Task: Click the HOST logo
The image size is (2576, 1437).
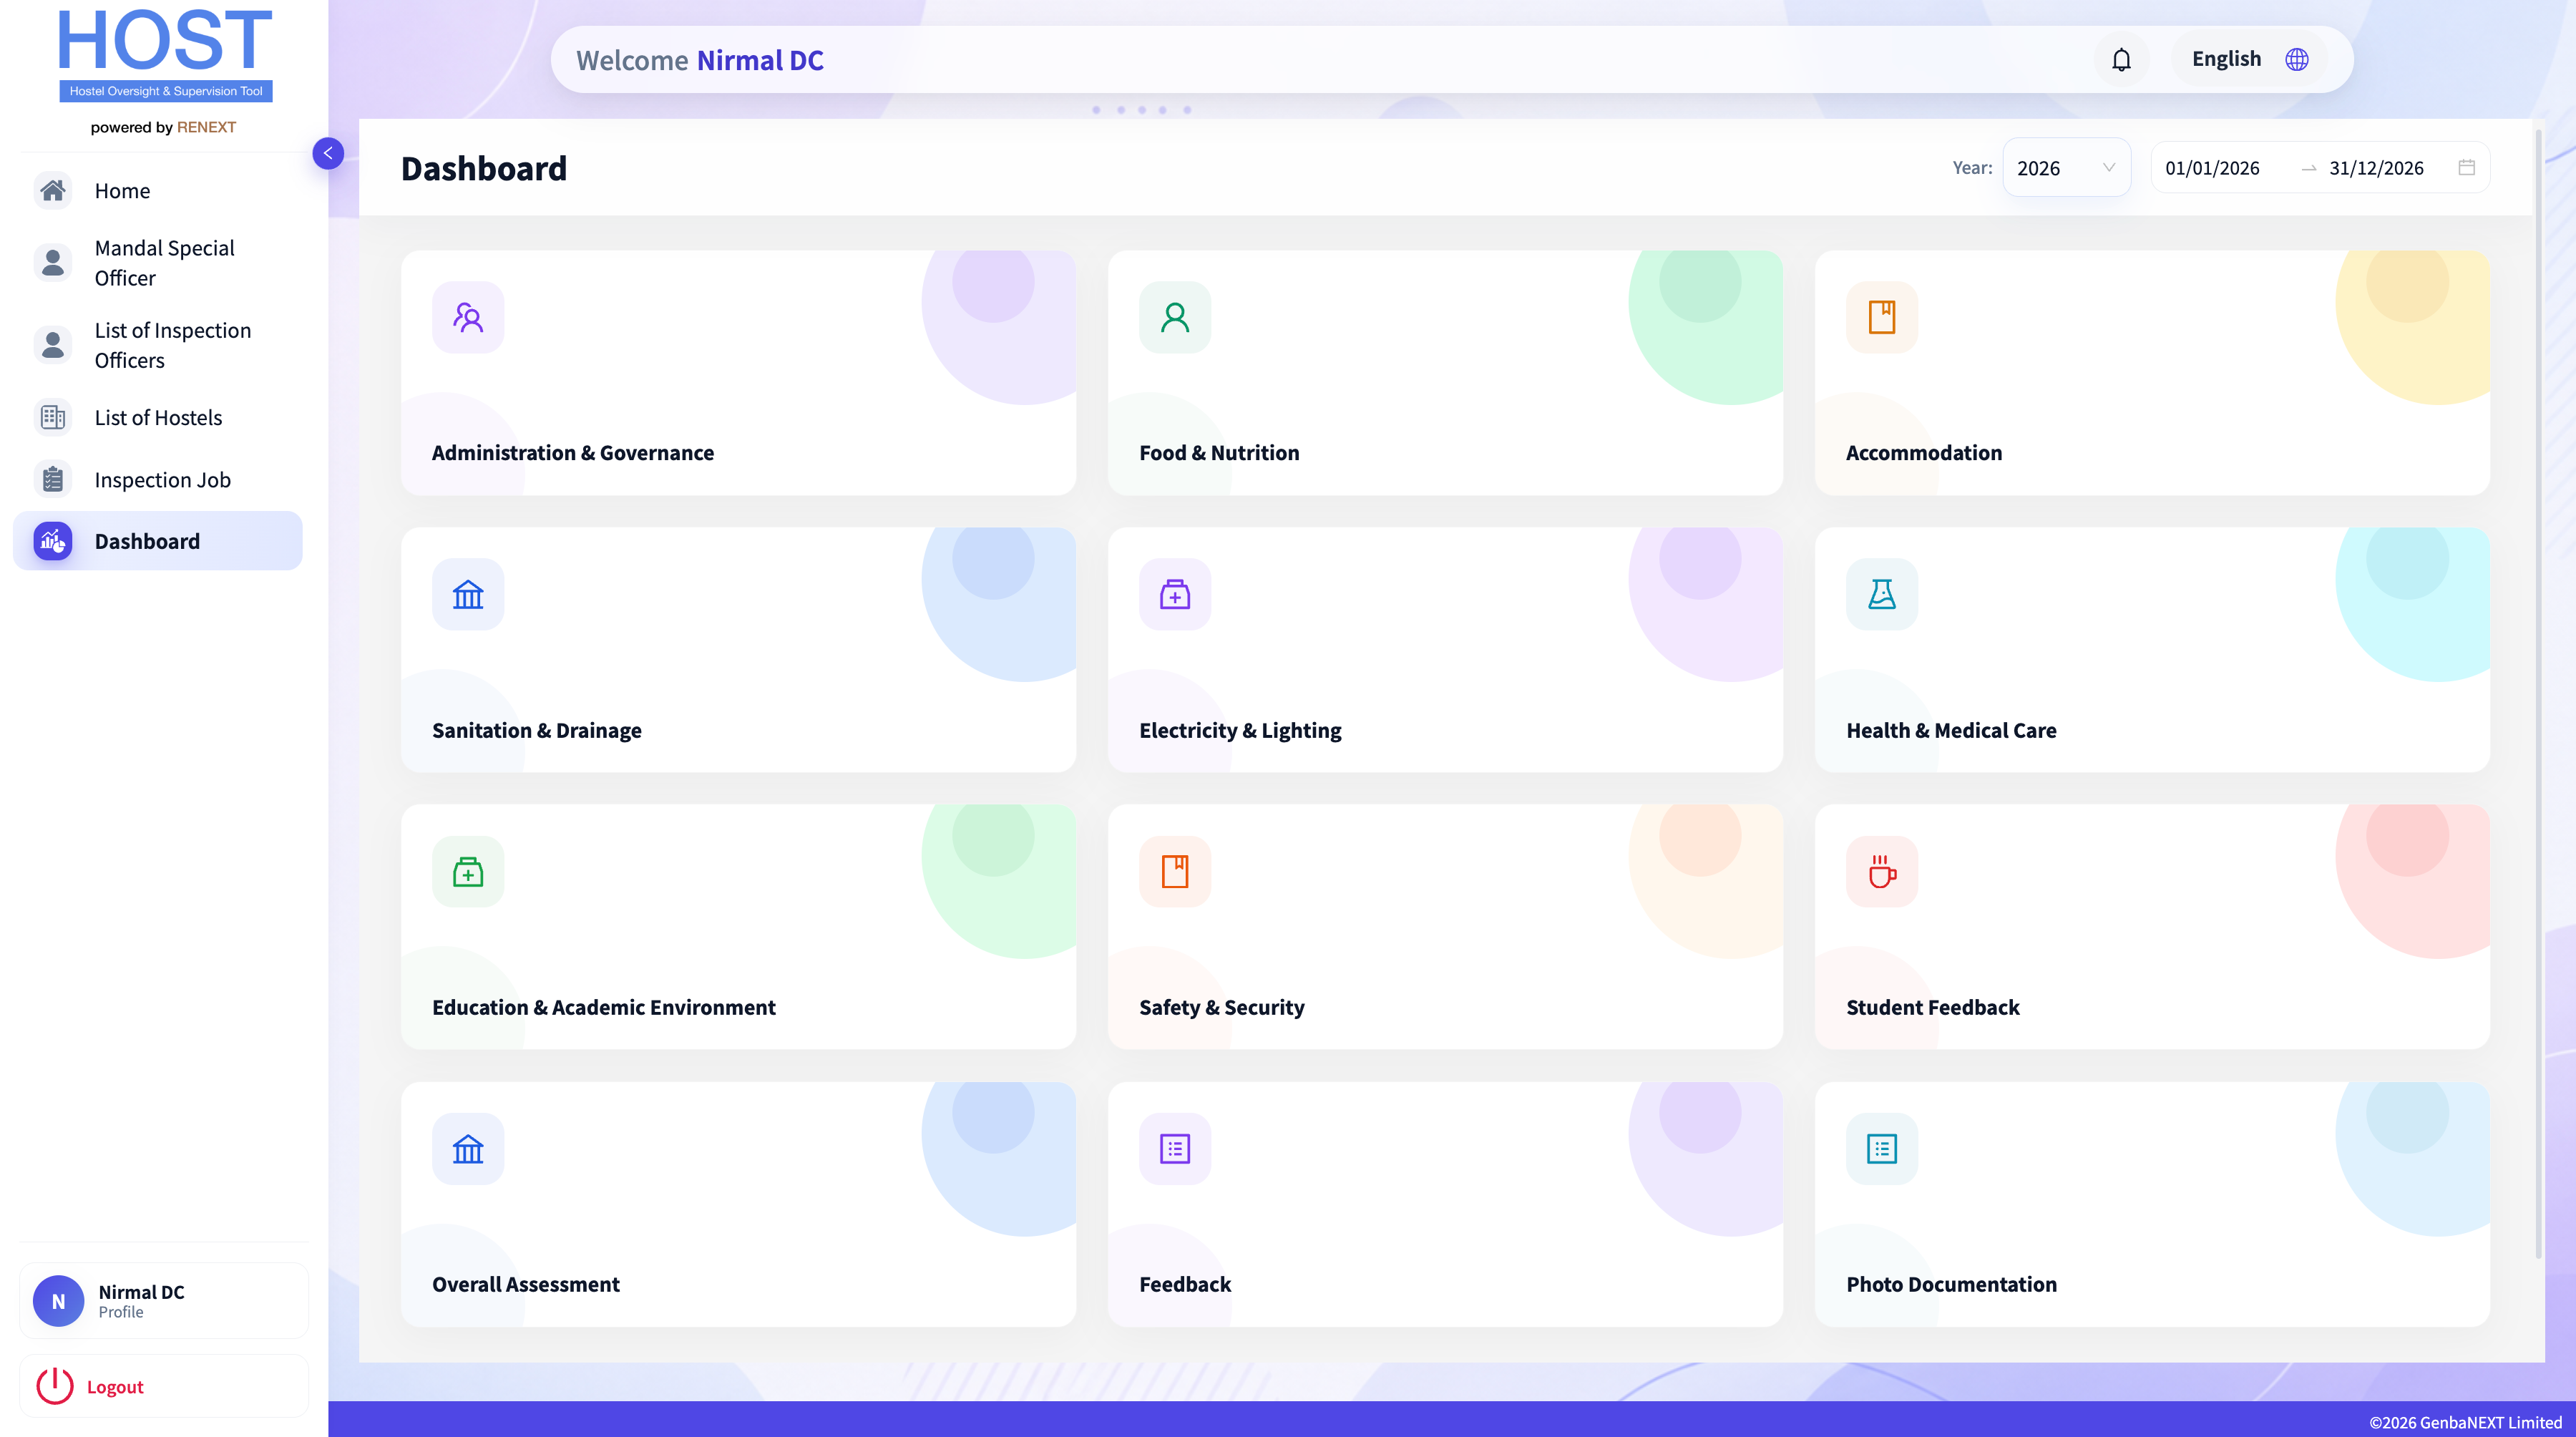Action: pos(165,55)
